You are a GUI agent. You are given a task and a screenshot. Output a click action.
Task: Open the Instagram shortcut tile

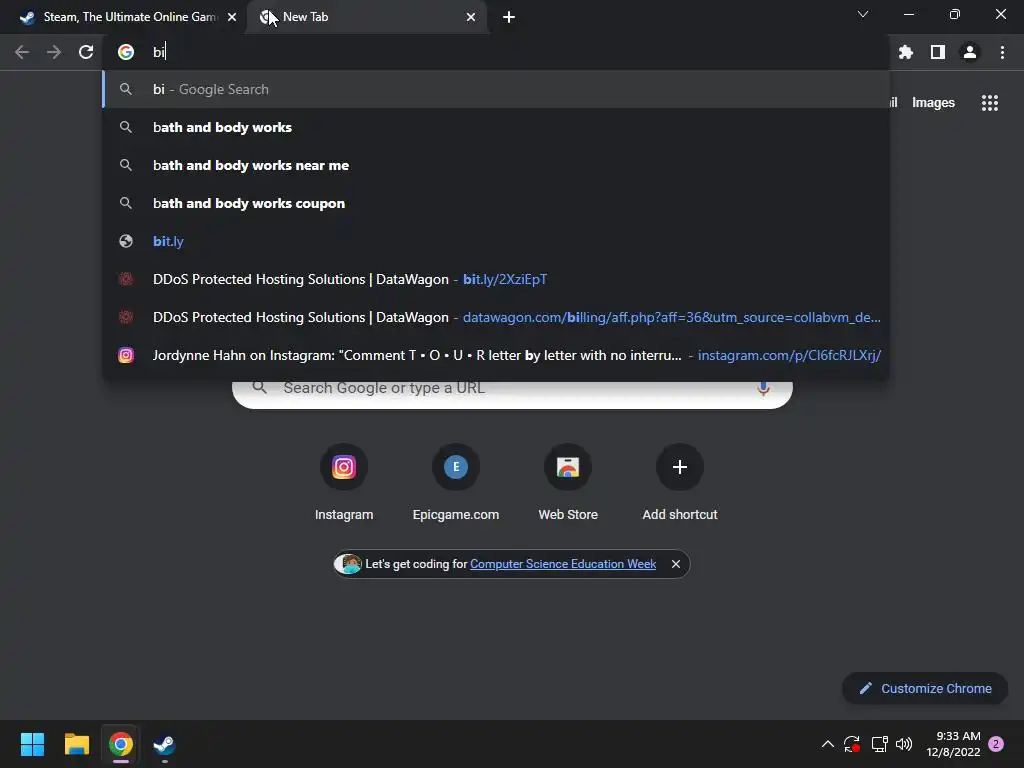click(x=344, y=482)
